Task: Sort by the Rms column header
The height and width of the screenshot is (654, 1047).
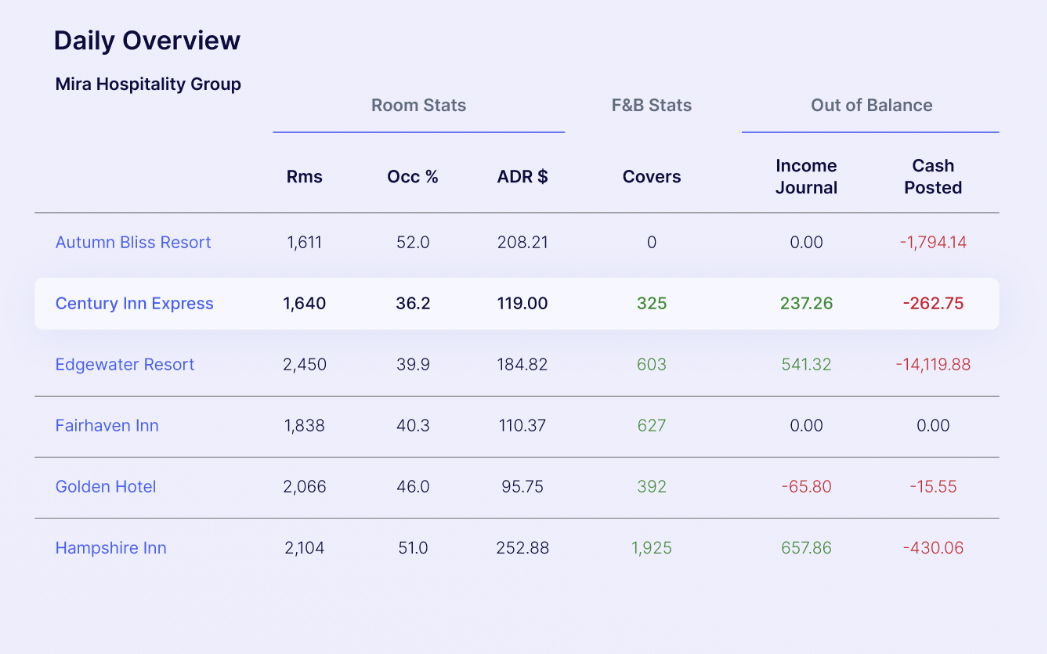Action: pos(304,177)
